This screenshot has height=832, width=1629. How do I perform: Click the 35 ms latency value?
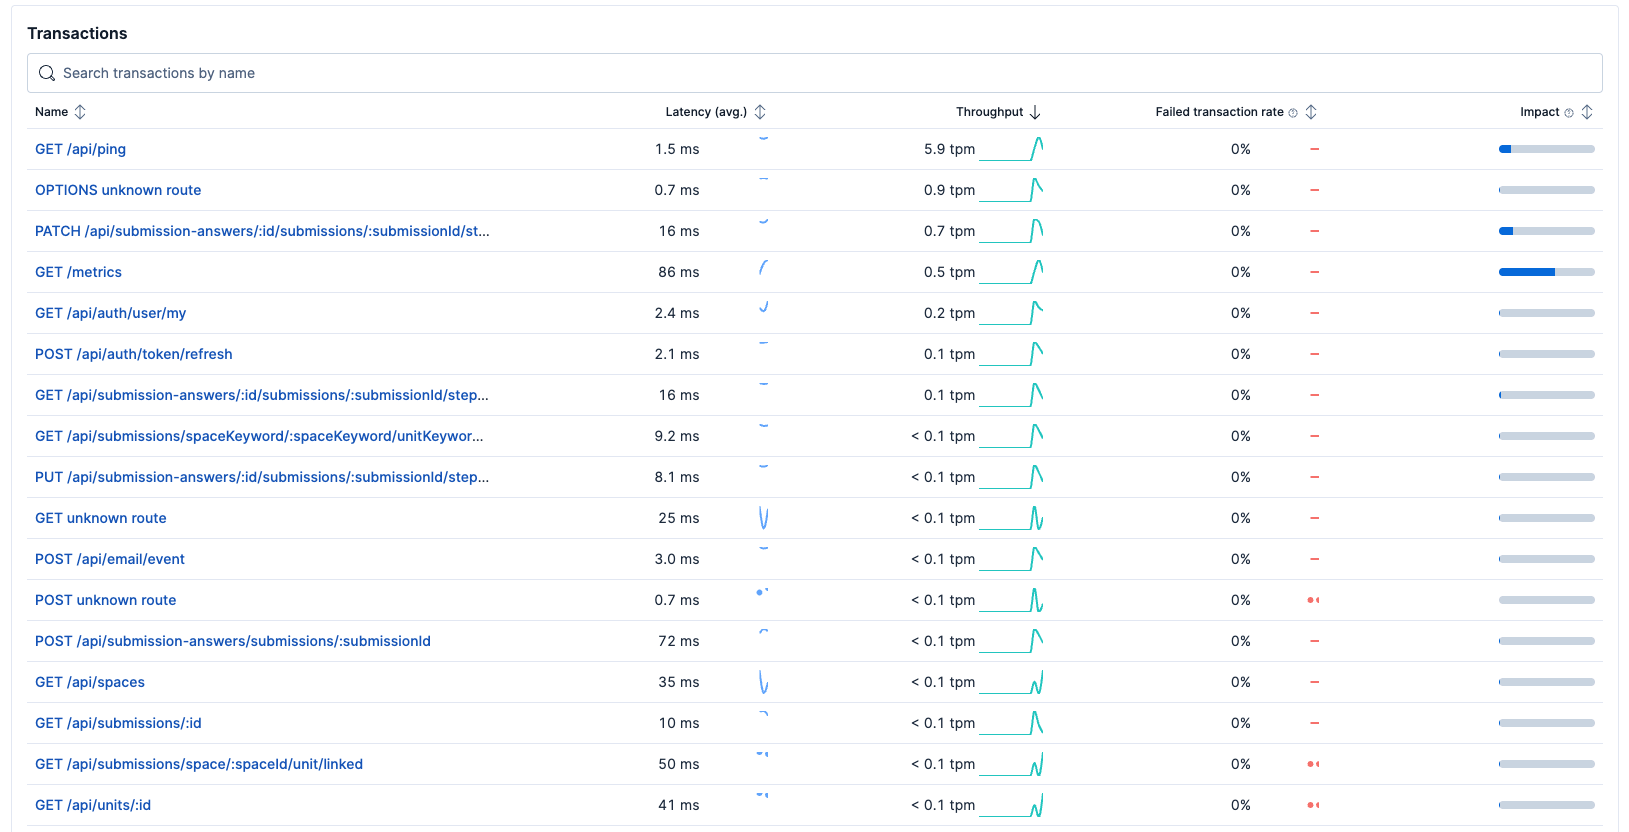click(679, 682)
